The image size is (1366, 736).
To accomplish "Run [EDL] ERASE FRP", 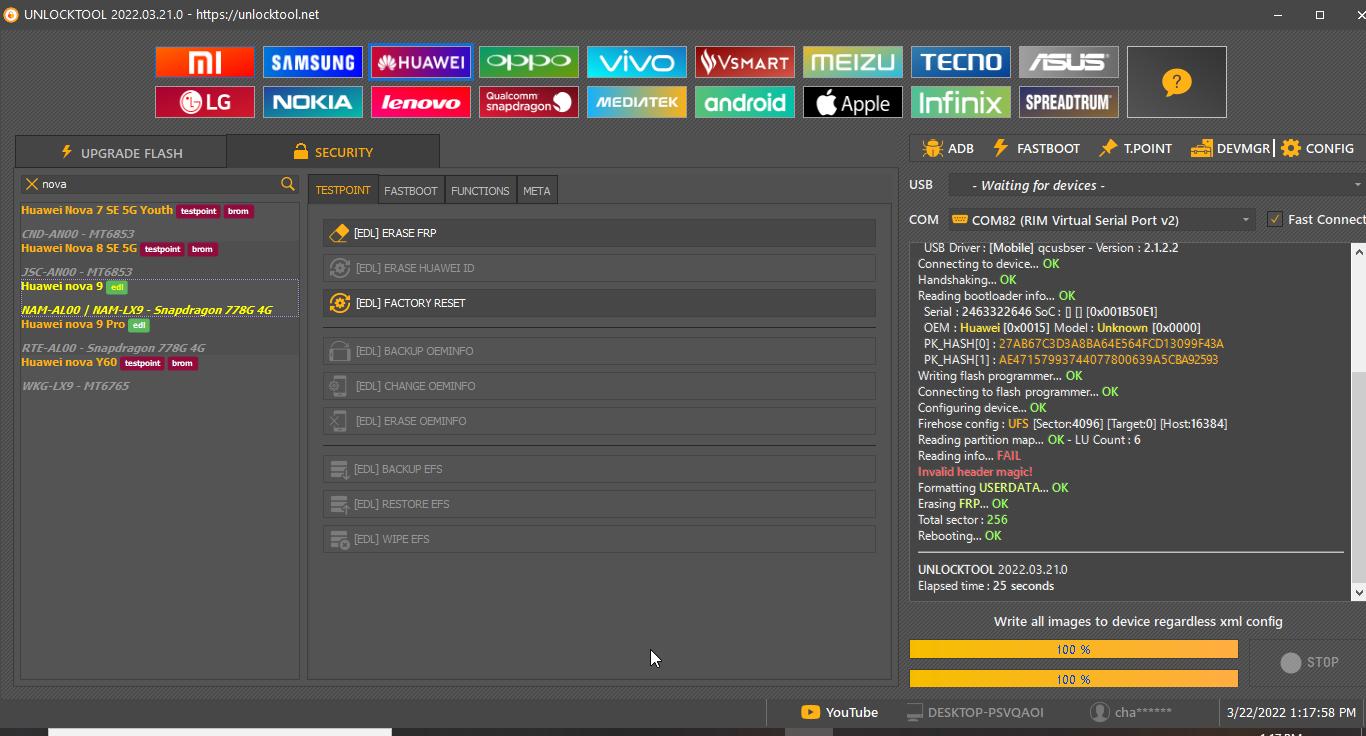I will (x=599, y=233).
